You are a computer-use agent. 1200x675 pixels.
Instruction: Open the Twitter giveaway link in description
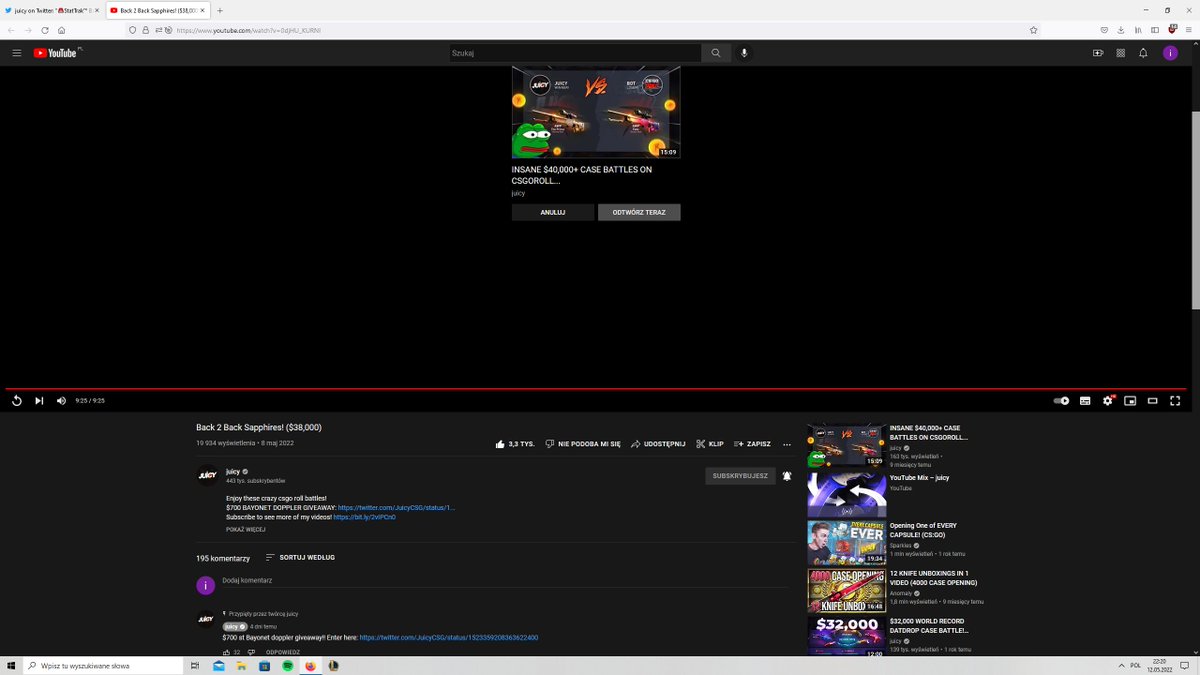coord(396,508)
